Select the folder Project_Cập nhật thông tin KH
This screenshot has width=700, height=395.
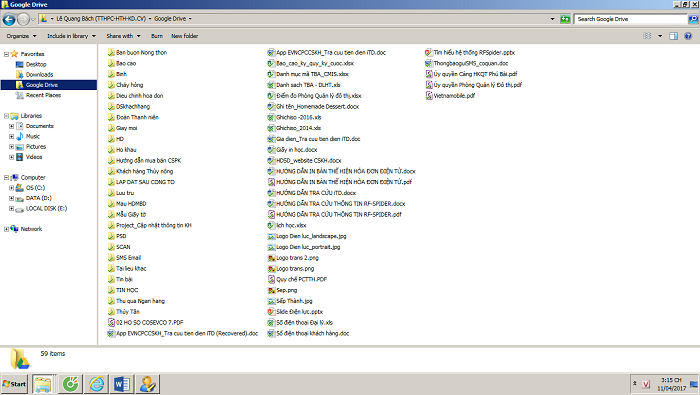[x=154, y=225]
